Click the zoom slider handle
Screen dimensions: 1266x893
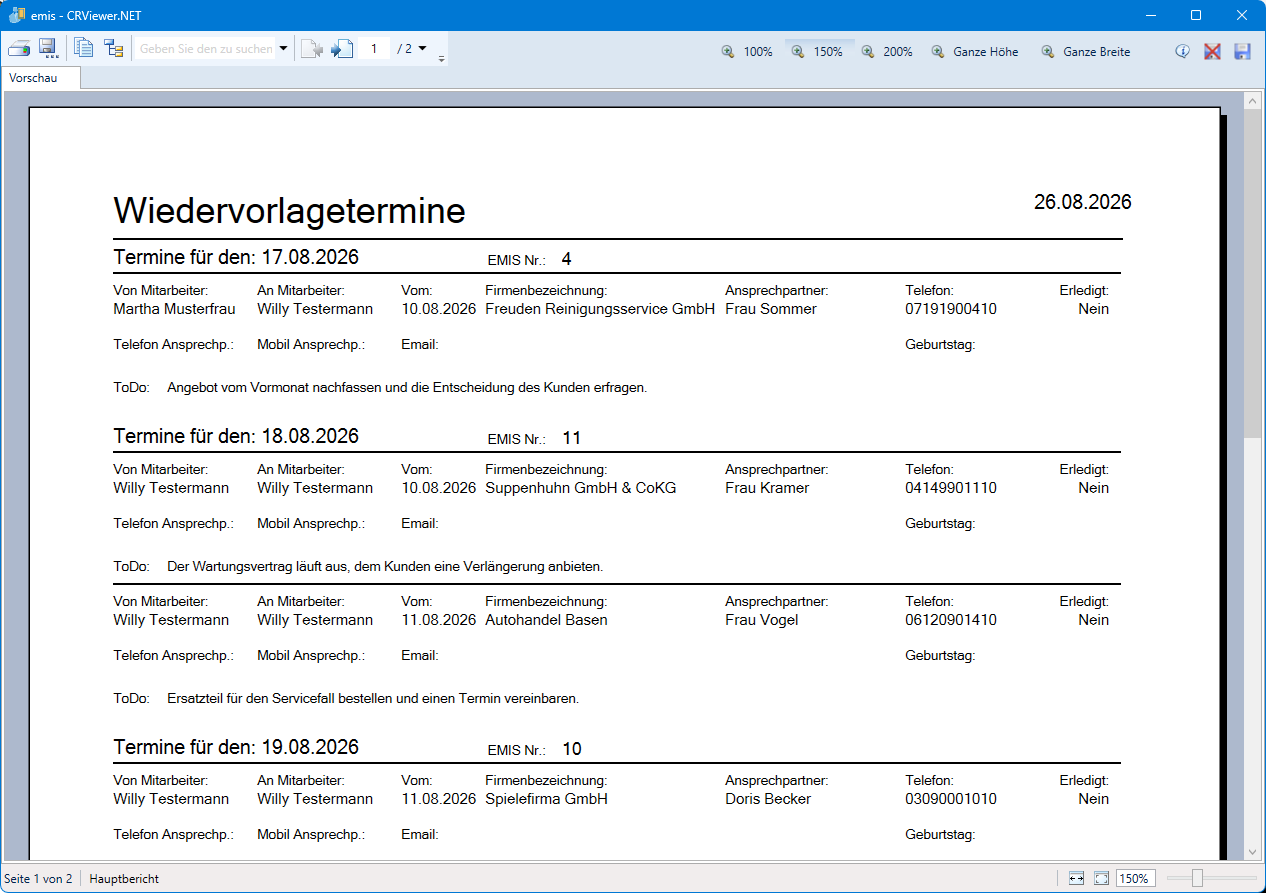tap(1196, 878)
